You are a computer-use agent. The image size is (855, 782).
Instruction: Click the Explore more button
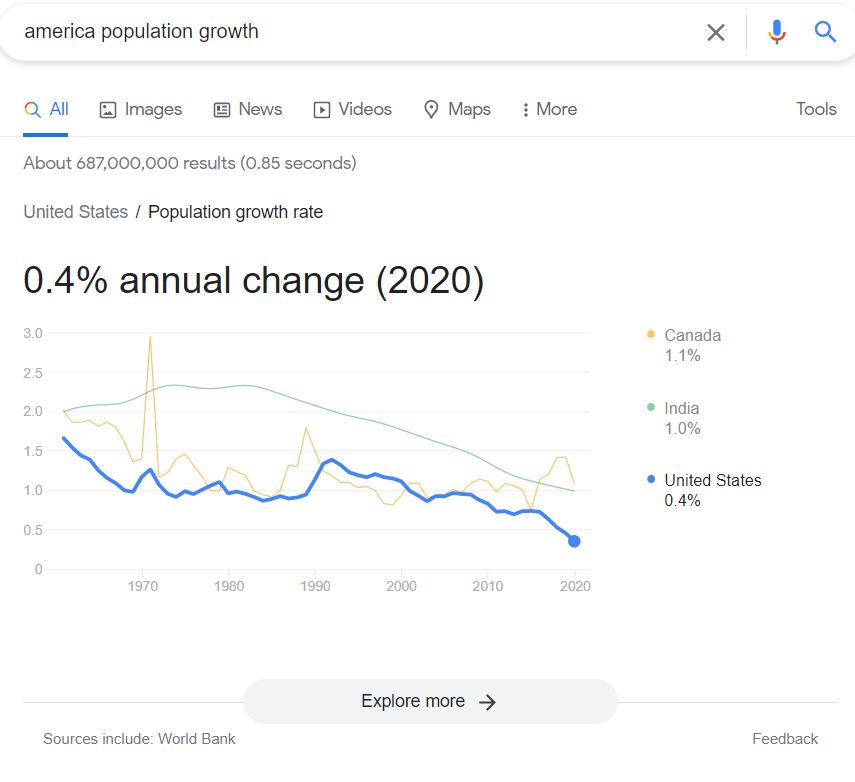(x=430, y=701)
